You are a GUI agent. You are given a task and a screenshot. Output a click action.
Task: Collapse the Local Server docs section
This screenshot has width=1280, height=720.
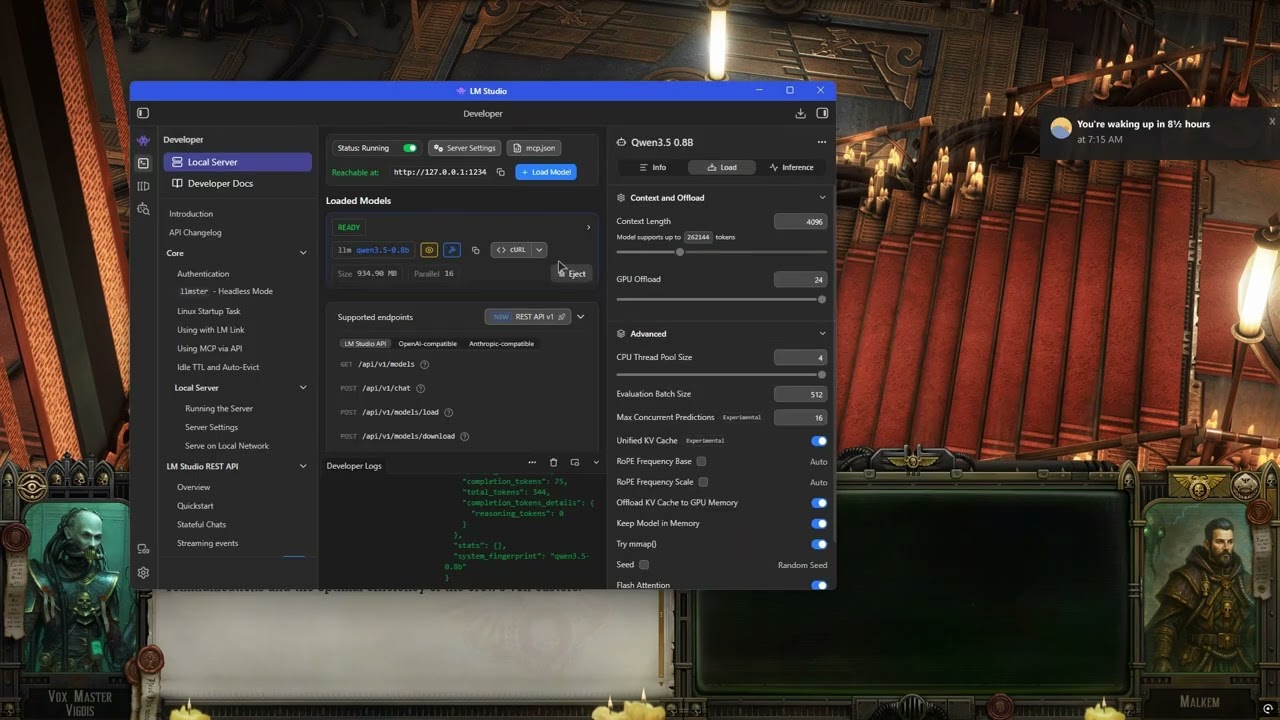(303, 388)
